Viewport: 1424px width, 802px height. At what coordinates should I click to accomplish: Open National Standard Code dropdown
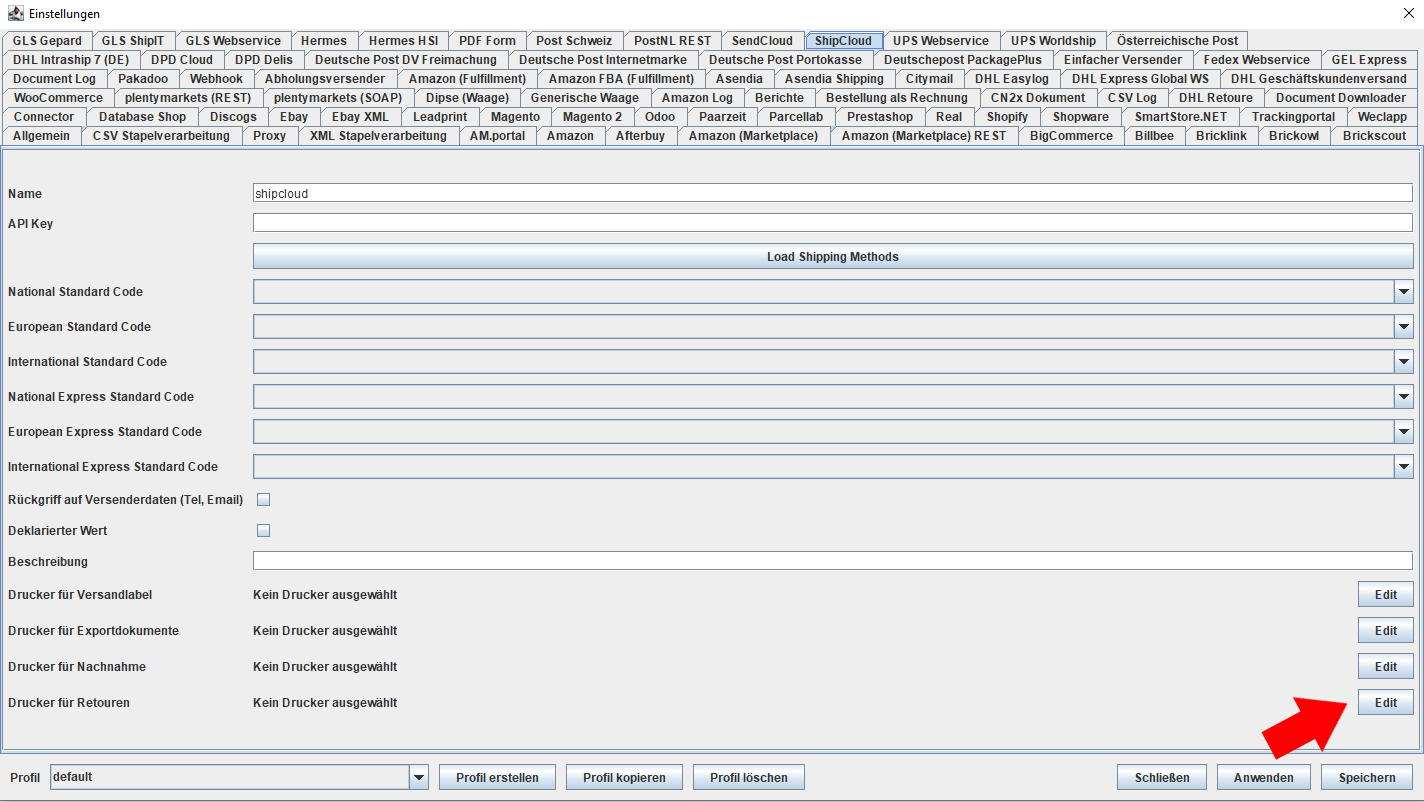[x=1403, y=291]
